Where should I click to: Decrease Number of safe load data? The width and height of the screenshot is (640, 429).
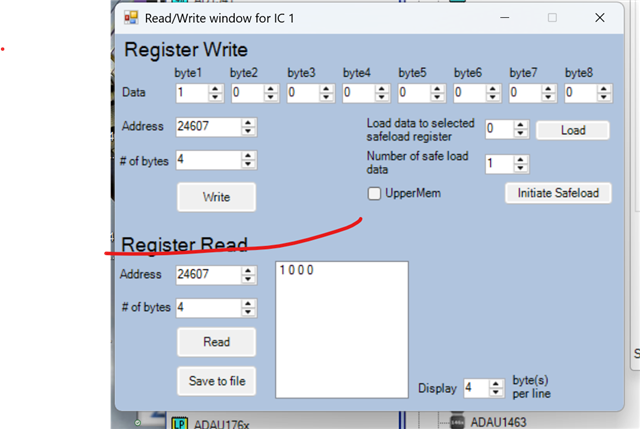click(520, 168)
